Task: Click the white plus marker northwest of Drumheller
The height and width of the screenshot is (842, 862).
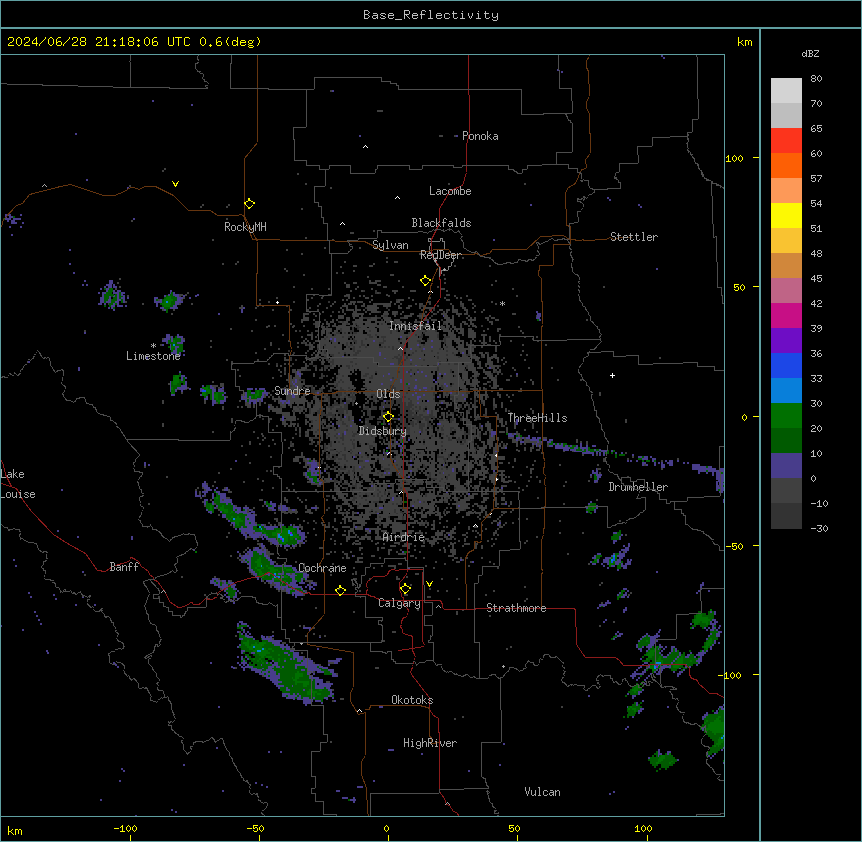Action: pos(612,375)
